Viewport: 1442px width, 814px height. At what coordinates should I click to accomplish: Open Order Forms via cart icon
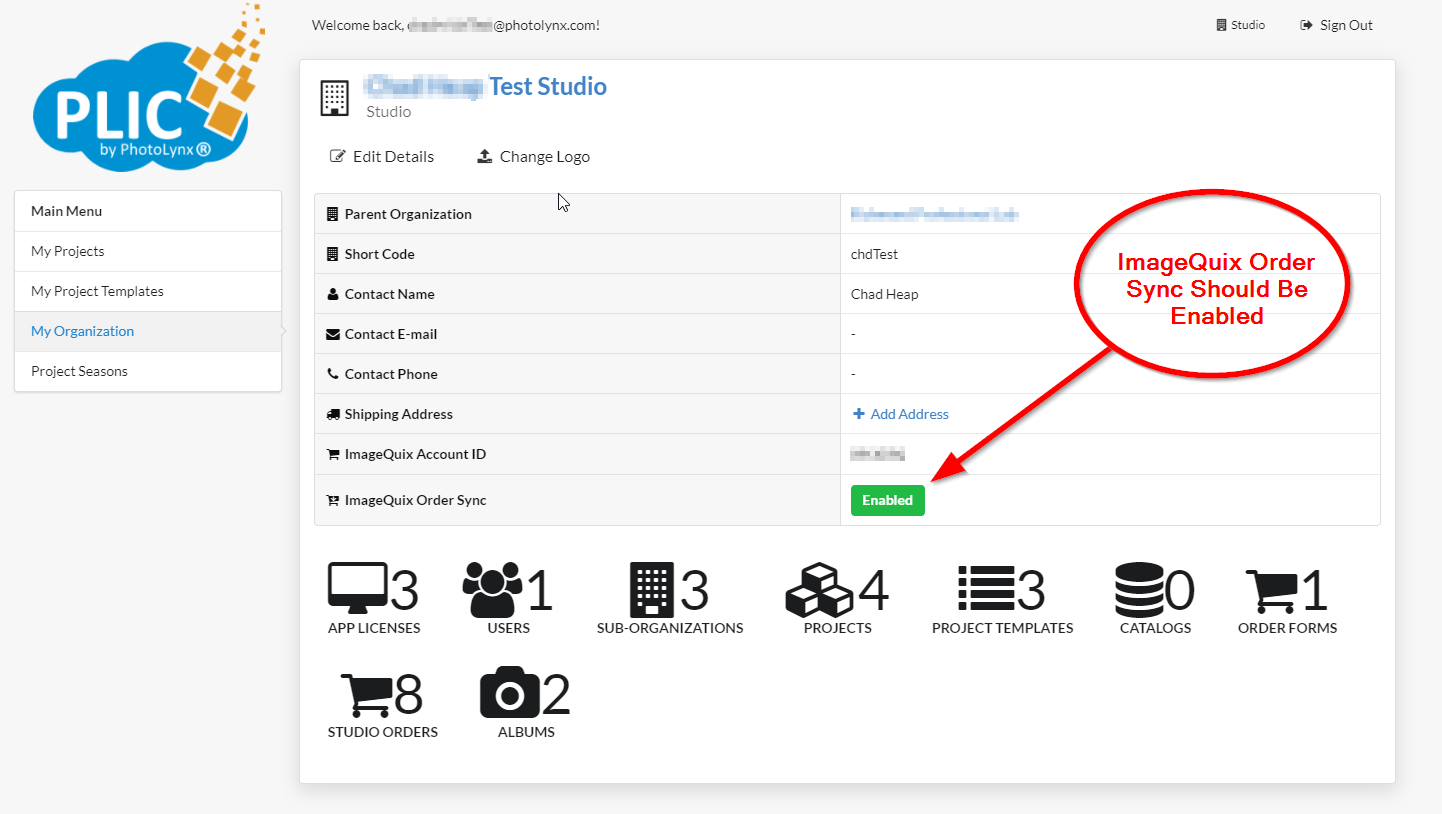coord(1270,590)
